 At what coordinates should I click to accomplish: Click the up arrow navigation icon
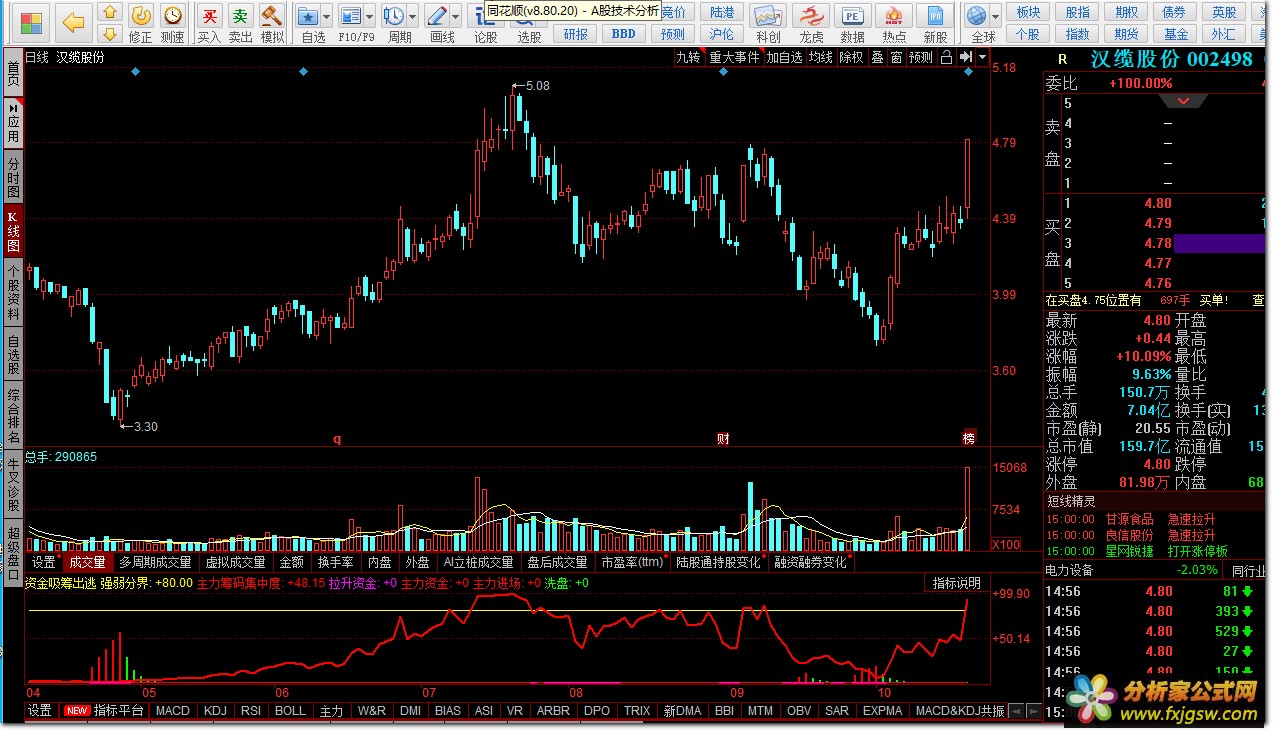tap(110, 13)
